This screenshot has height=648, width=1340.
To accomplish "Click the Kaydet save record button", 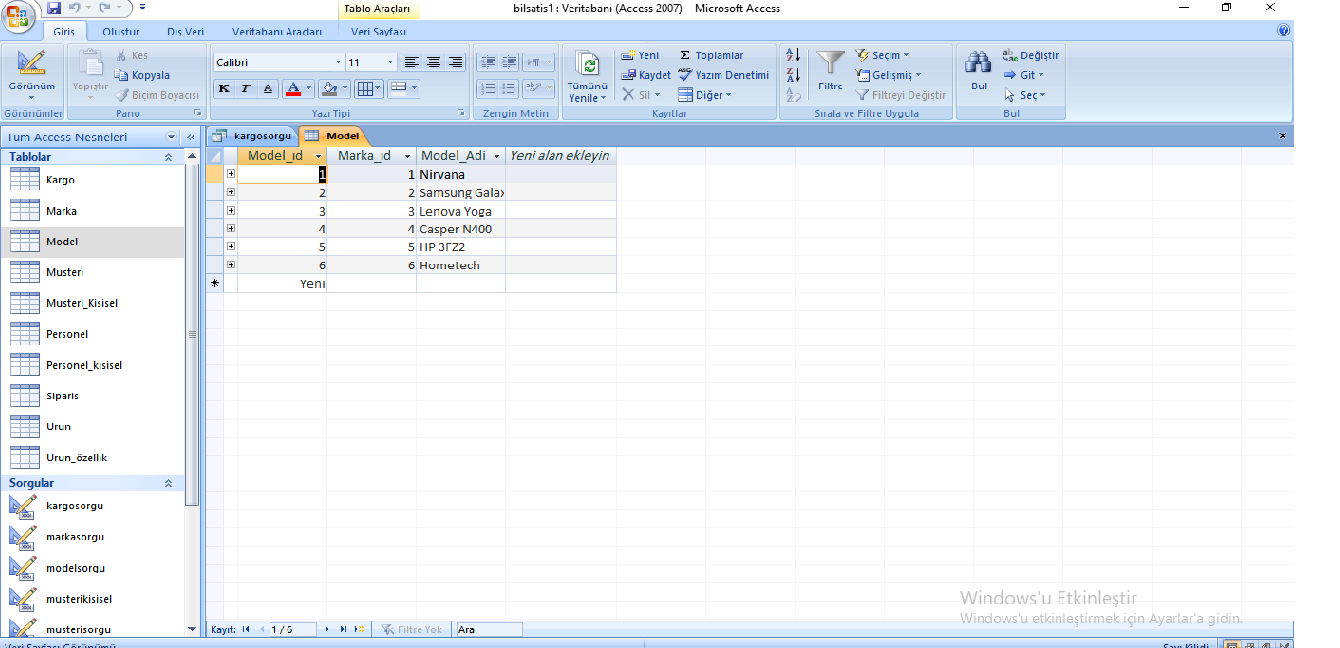I will tap(646, 75).
